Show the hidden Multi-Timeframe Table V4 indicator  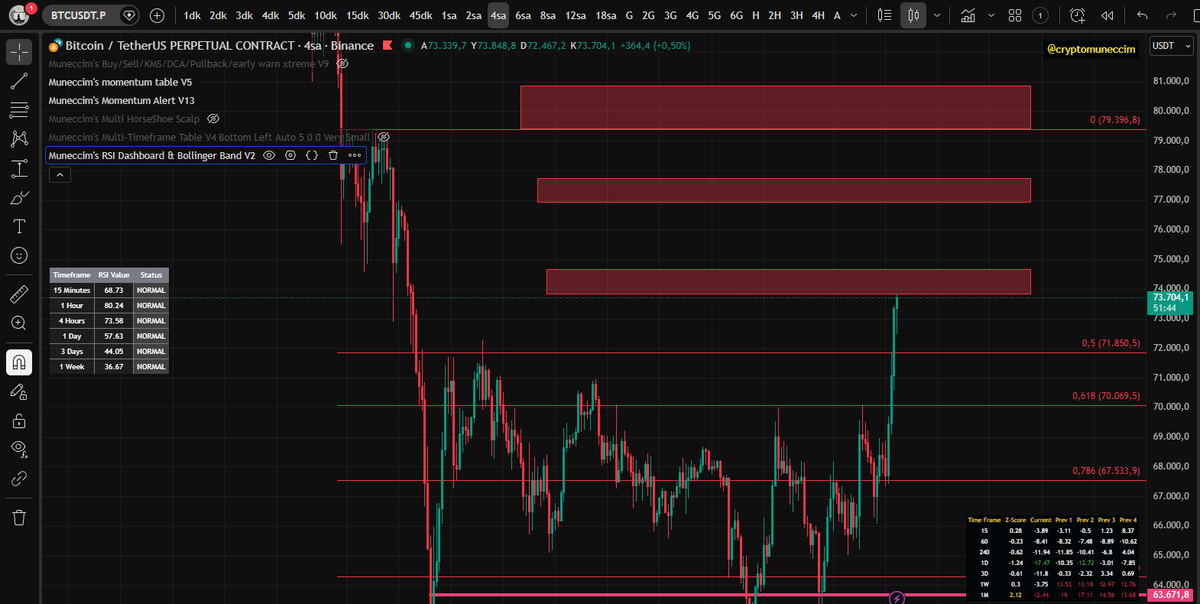(382, 137)
